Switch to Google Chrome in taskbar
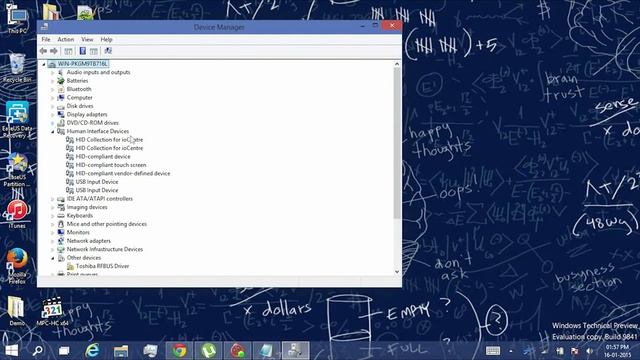This screenshot has width=640, height=360. [x=179, y=351]
